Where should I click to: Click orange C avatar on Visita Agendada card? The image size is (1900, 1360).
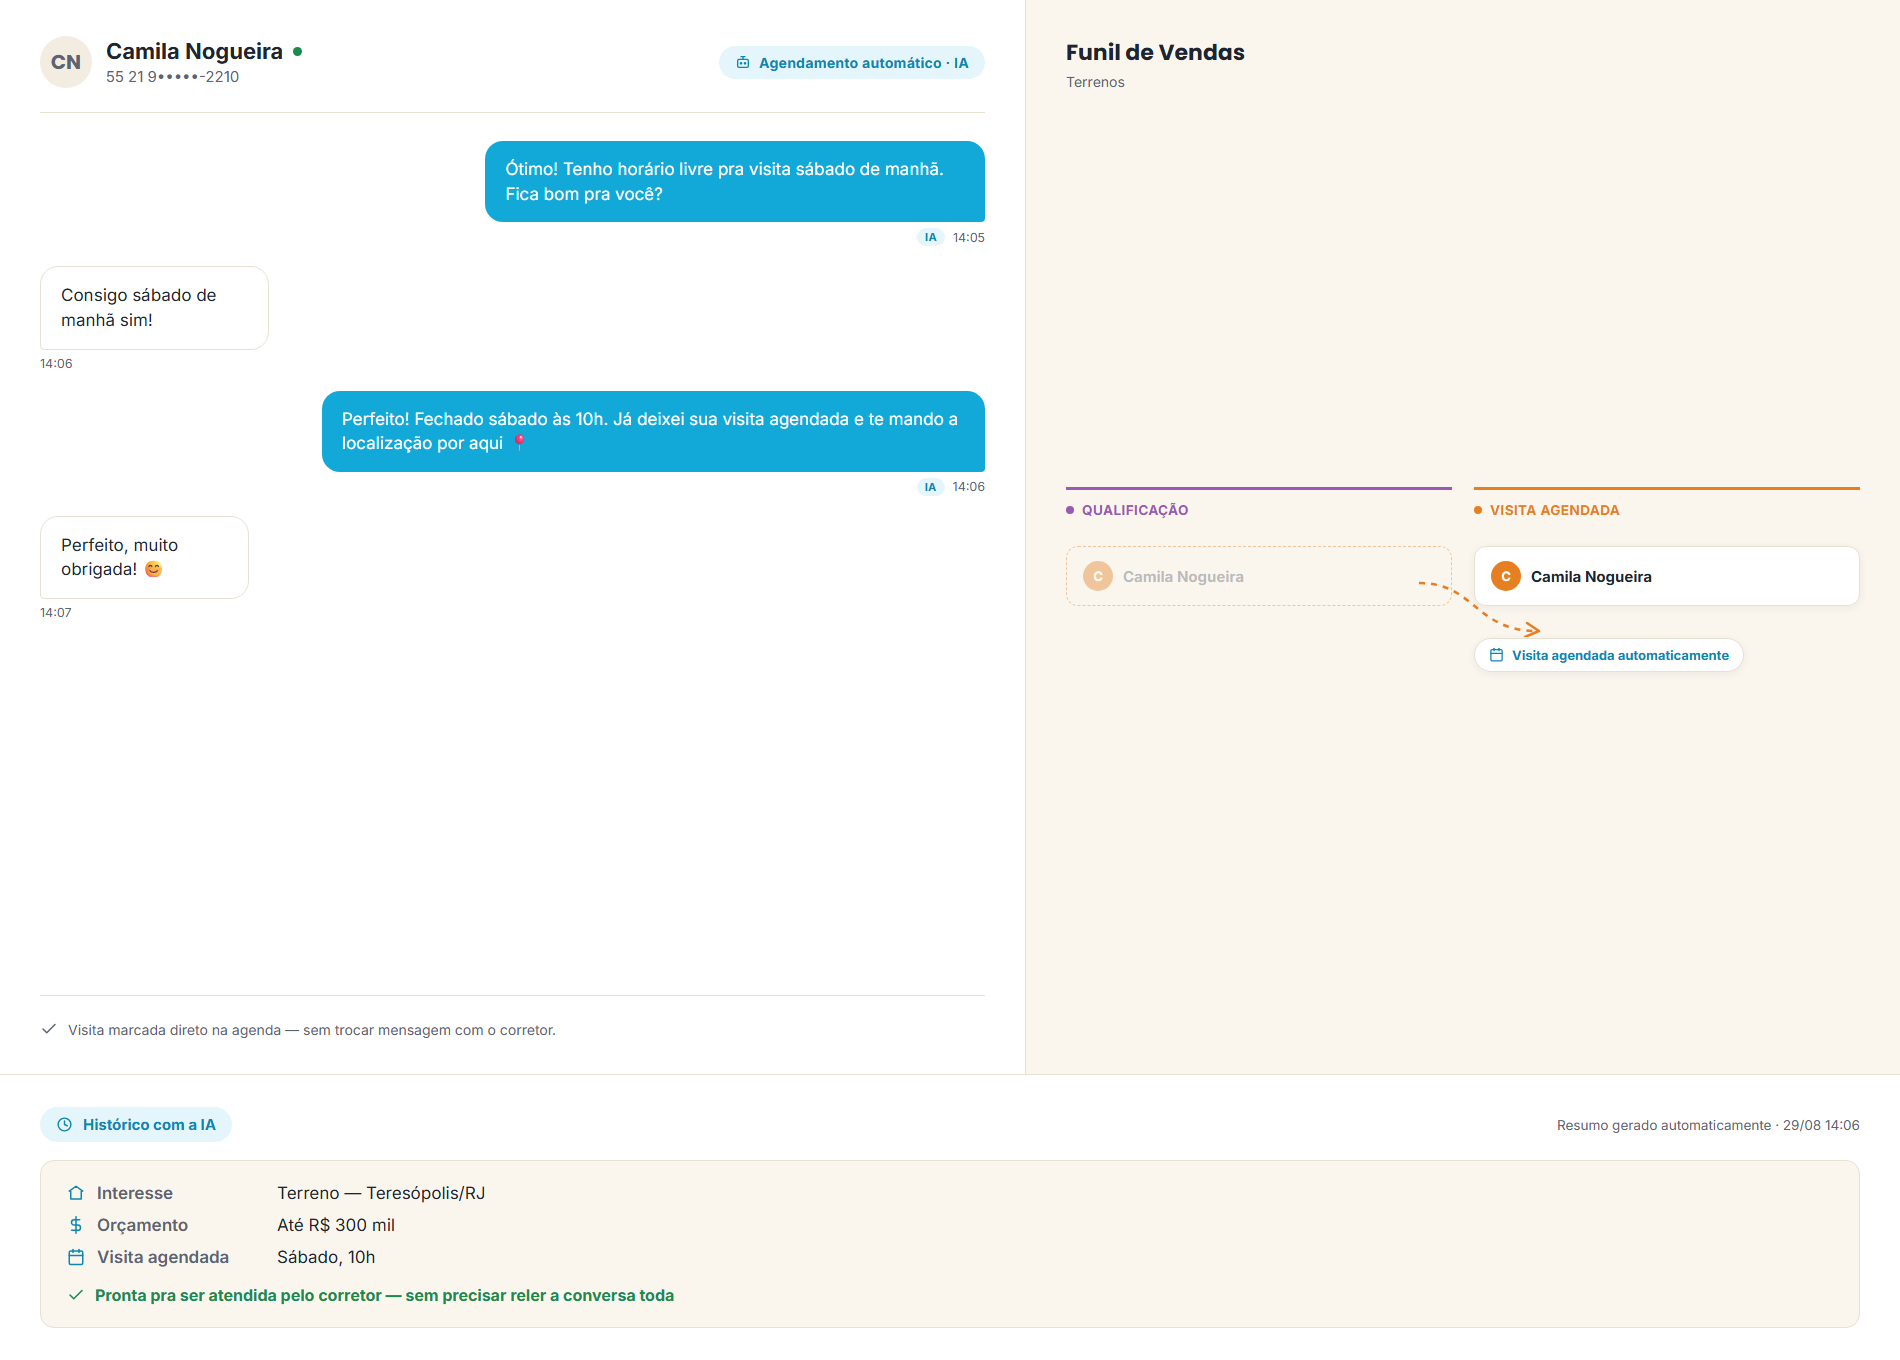1506,576
